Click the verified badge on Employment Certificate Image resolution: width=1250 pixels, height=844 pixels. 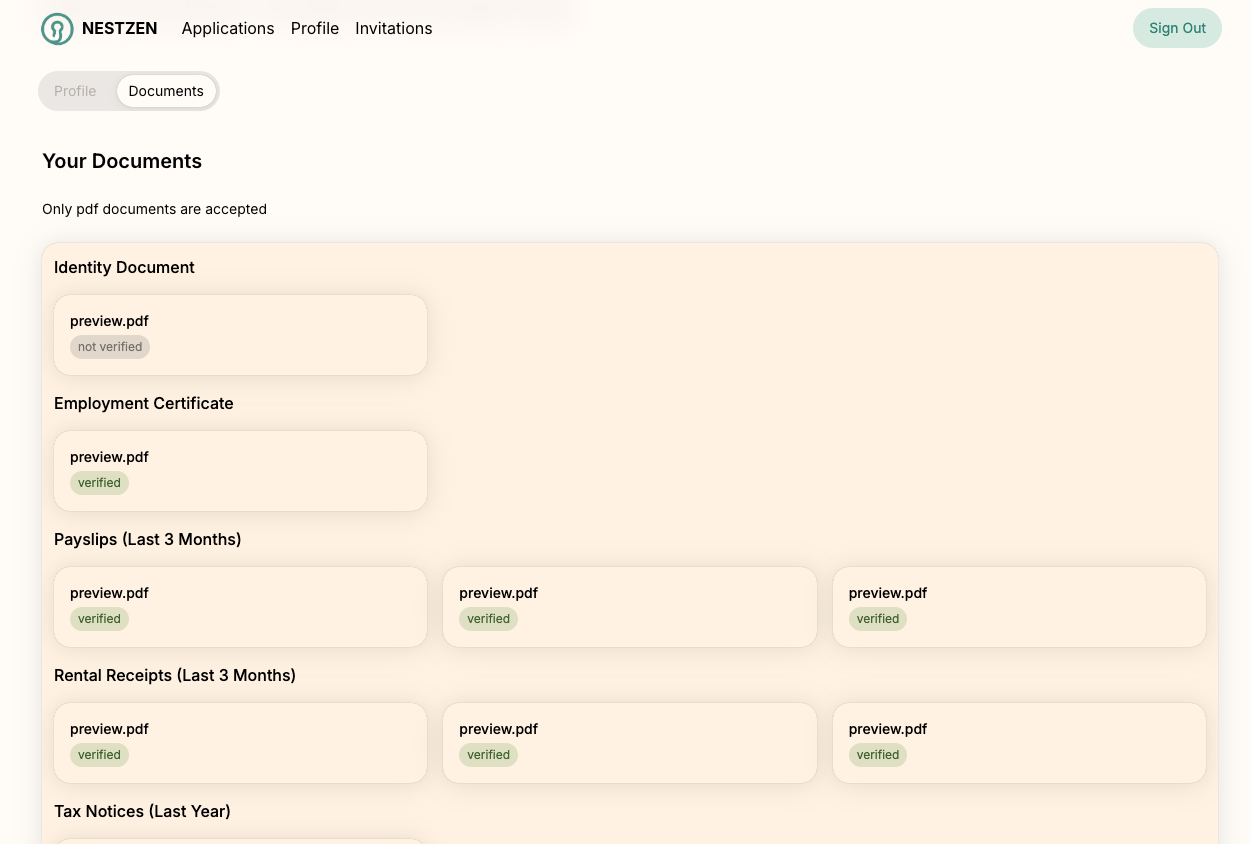click(x=99, y=483)
